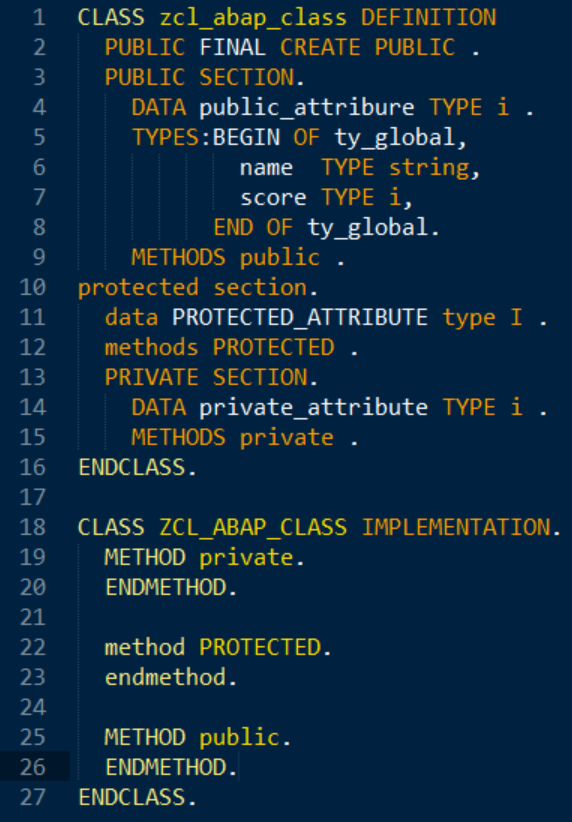The image size is (572, 822).
Task: Click the DEFINITION keyword on line 1
Action: tap(428, 18)
